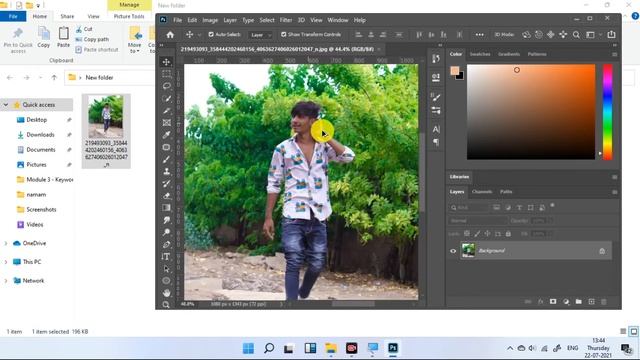Viewport: 640px width, 360px height.
Task: Click the rainbow hue slider
Action: pos(607,112)
